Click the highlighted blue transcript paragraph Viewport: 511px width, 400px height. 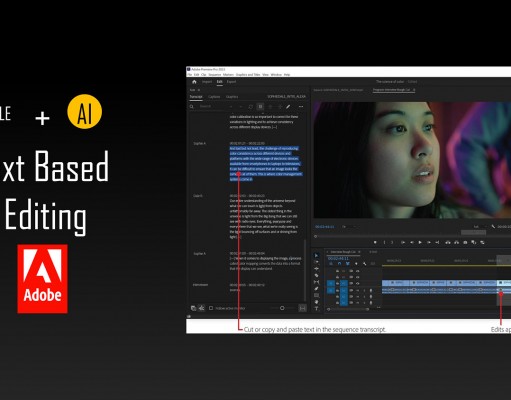click(266, 164)
